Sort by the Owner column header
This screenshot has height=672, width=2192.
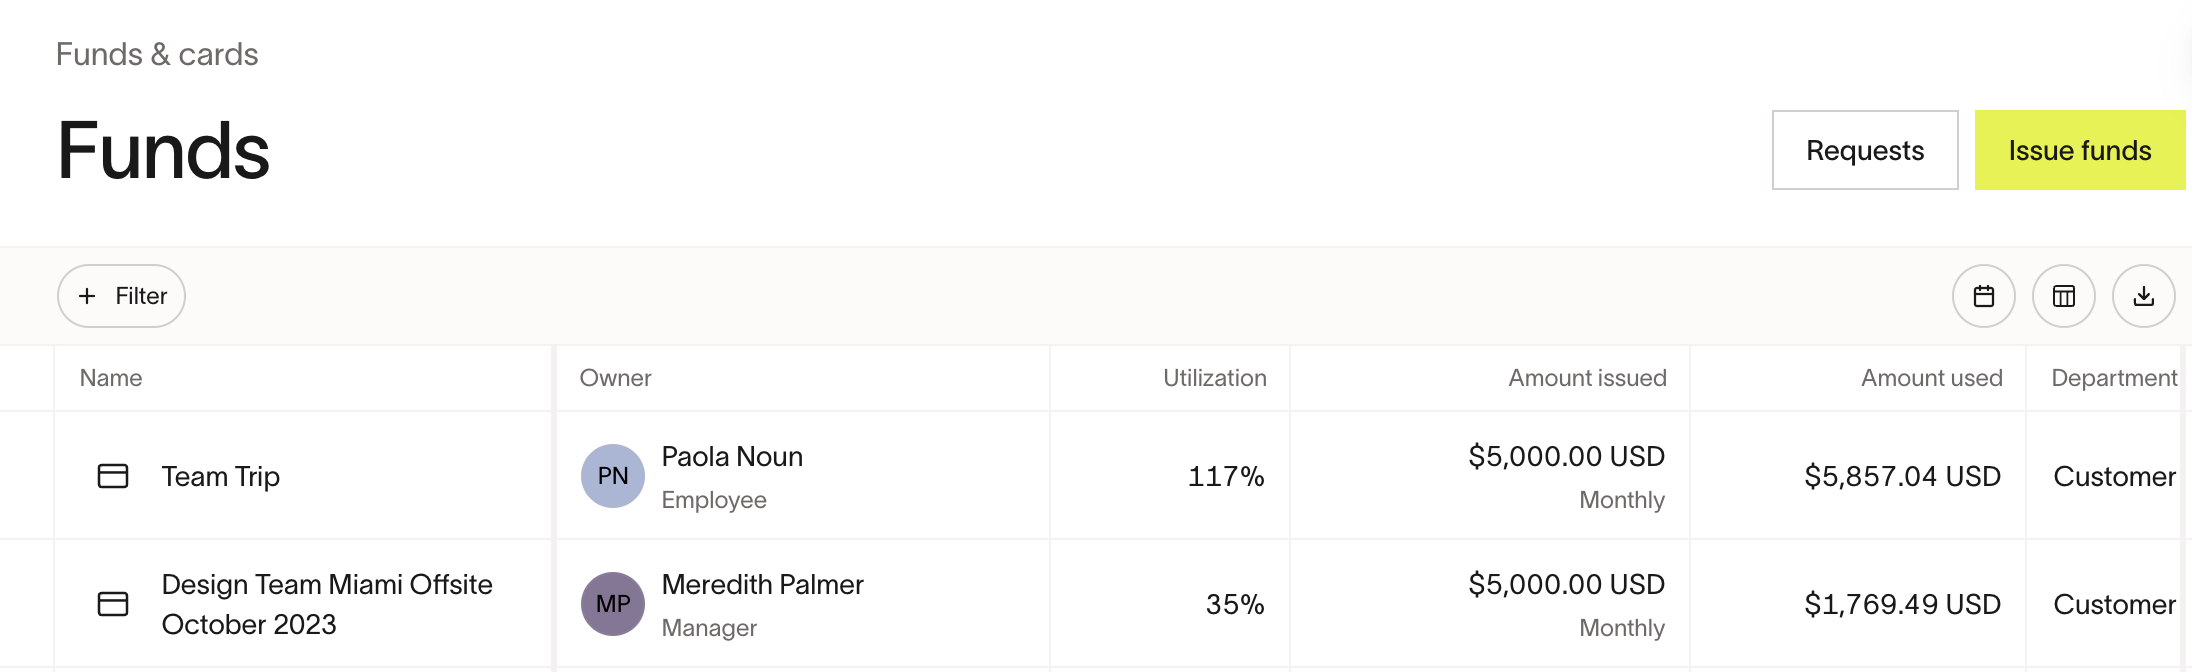(x=615, y=378)
